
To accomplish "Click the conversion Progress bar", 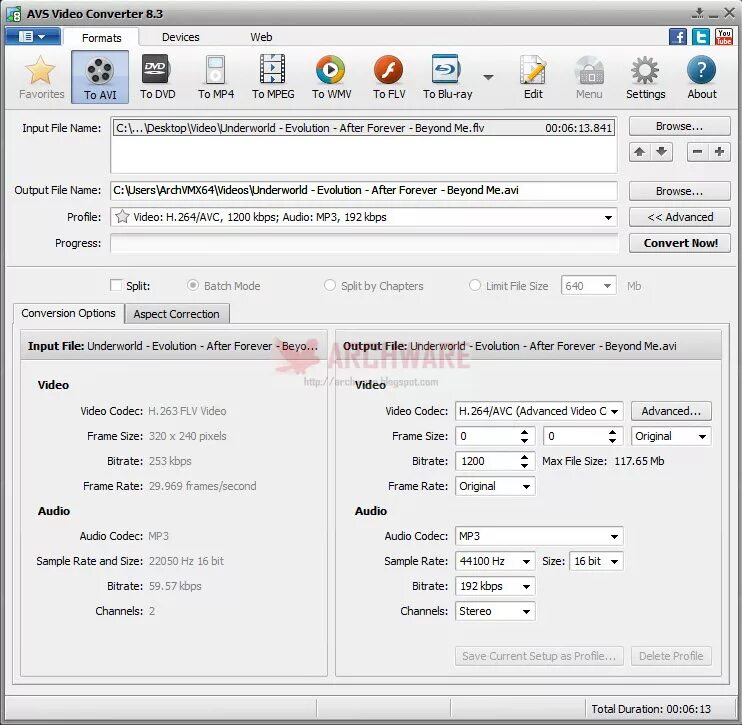I will pos(364,243).
